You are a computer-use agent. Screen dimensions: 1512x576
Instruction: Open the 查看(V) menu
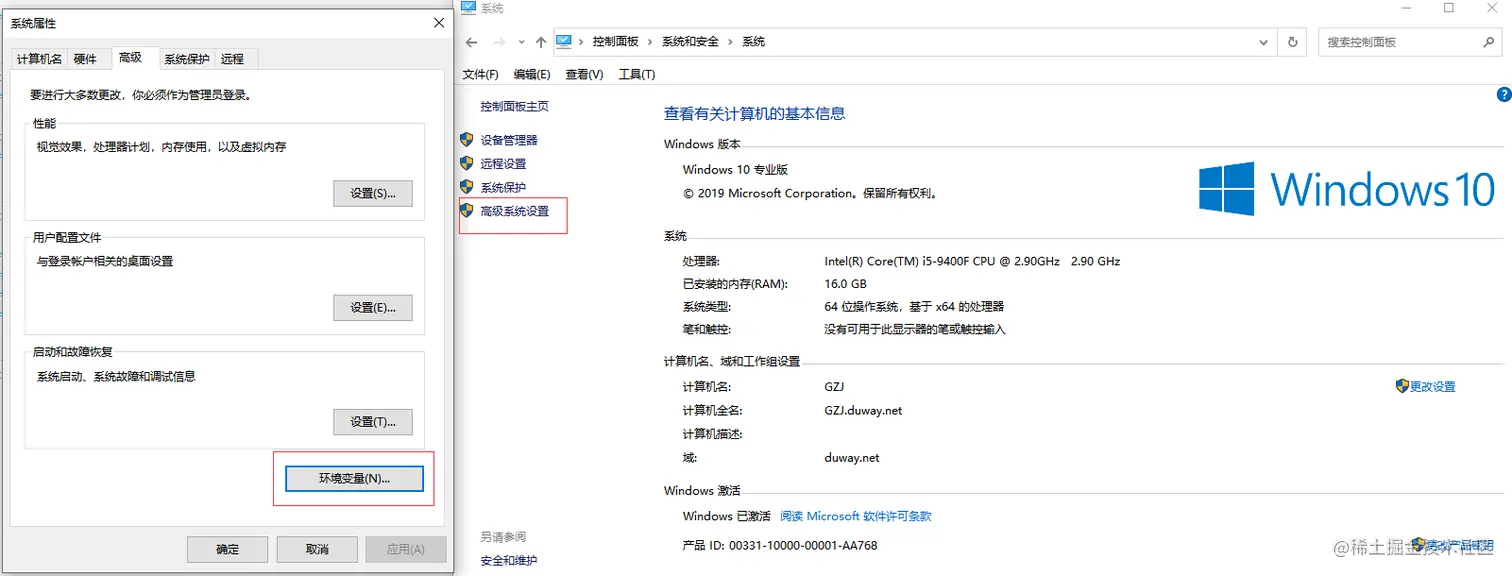click(x=584, y=75)
